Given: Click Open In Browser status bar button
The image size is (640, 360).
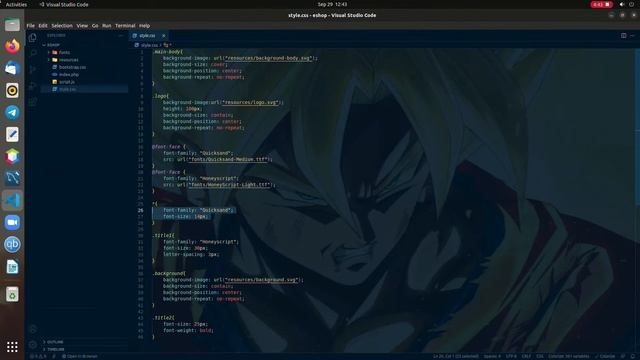Looking at the screenshot, I should [x=80, y=356].
